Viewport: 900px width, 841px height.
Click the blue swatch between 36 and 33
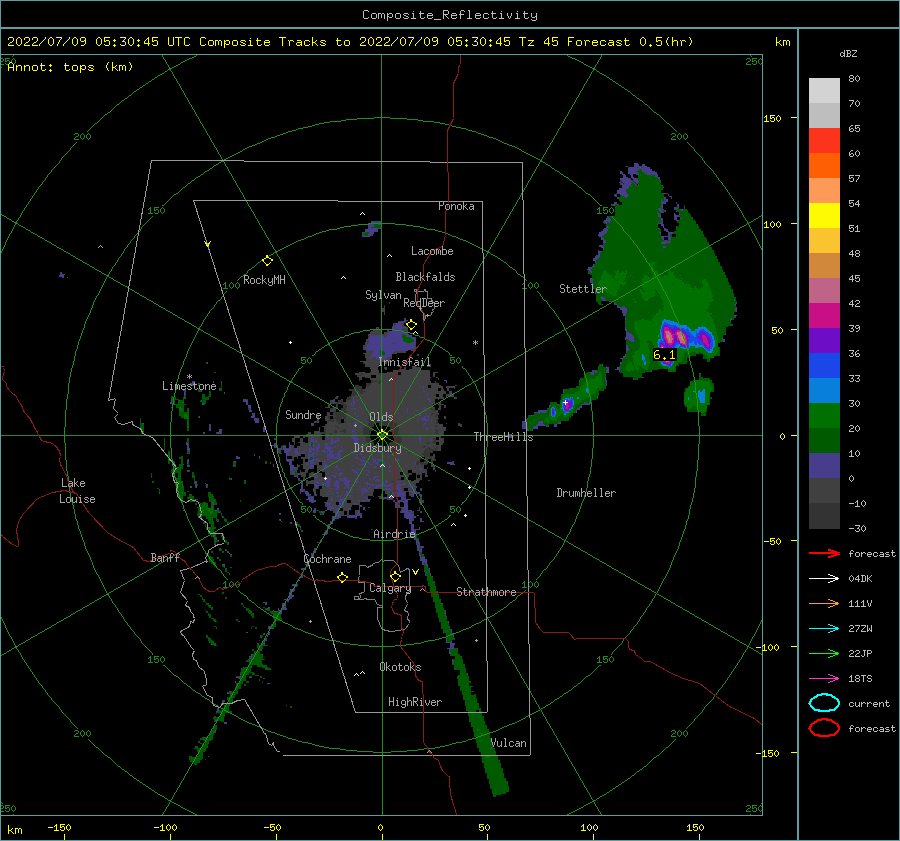coord(824,366)
